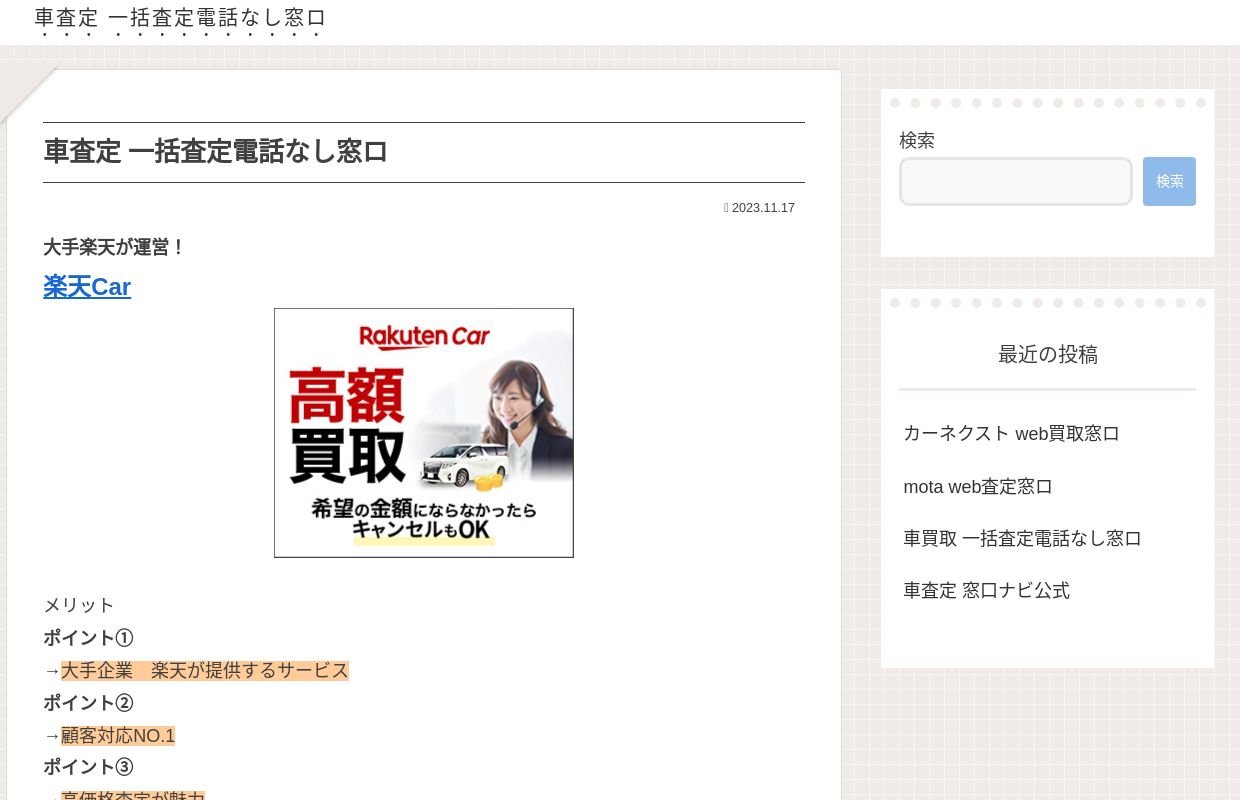Open recent post カーネクスト web買取窓口
The image size is (1240, 800).
pyautogui.click(x=1011, y=433)
